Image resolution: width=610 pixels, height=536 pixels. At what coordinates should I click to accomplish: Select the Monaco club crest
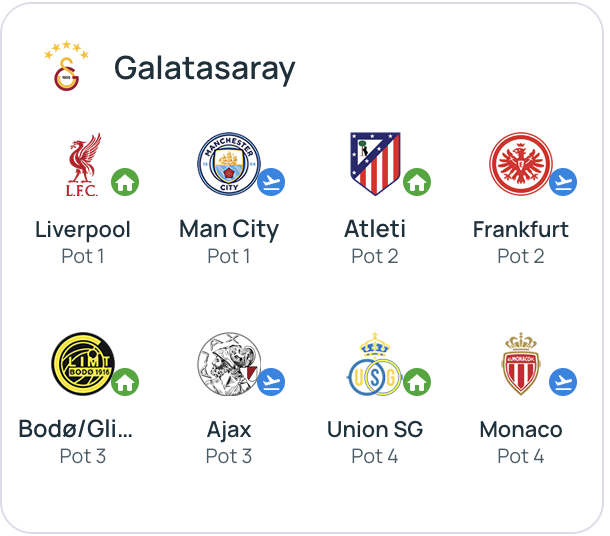[520, 364]
